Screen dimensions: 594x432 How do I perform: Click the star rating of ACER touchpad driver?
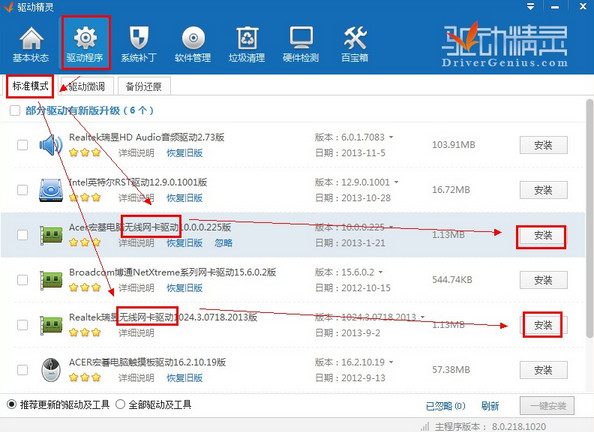pyautogui.click(x=85, y=377)
